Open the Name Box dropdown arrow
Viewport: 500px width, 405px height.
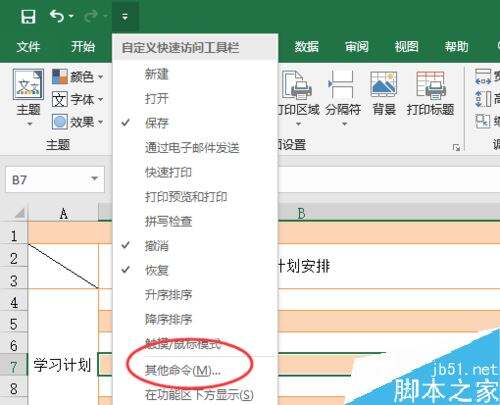point(95,179)
